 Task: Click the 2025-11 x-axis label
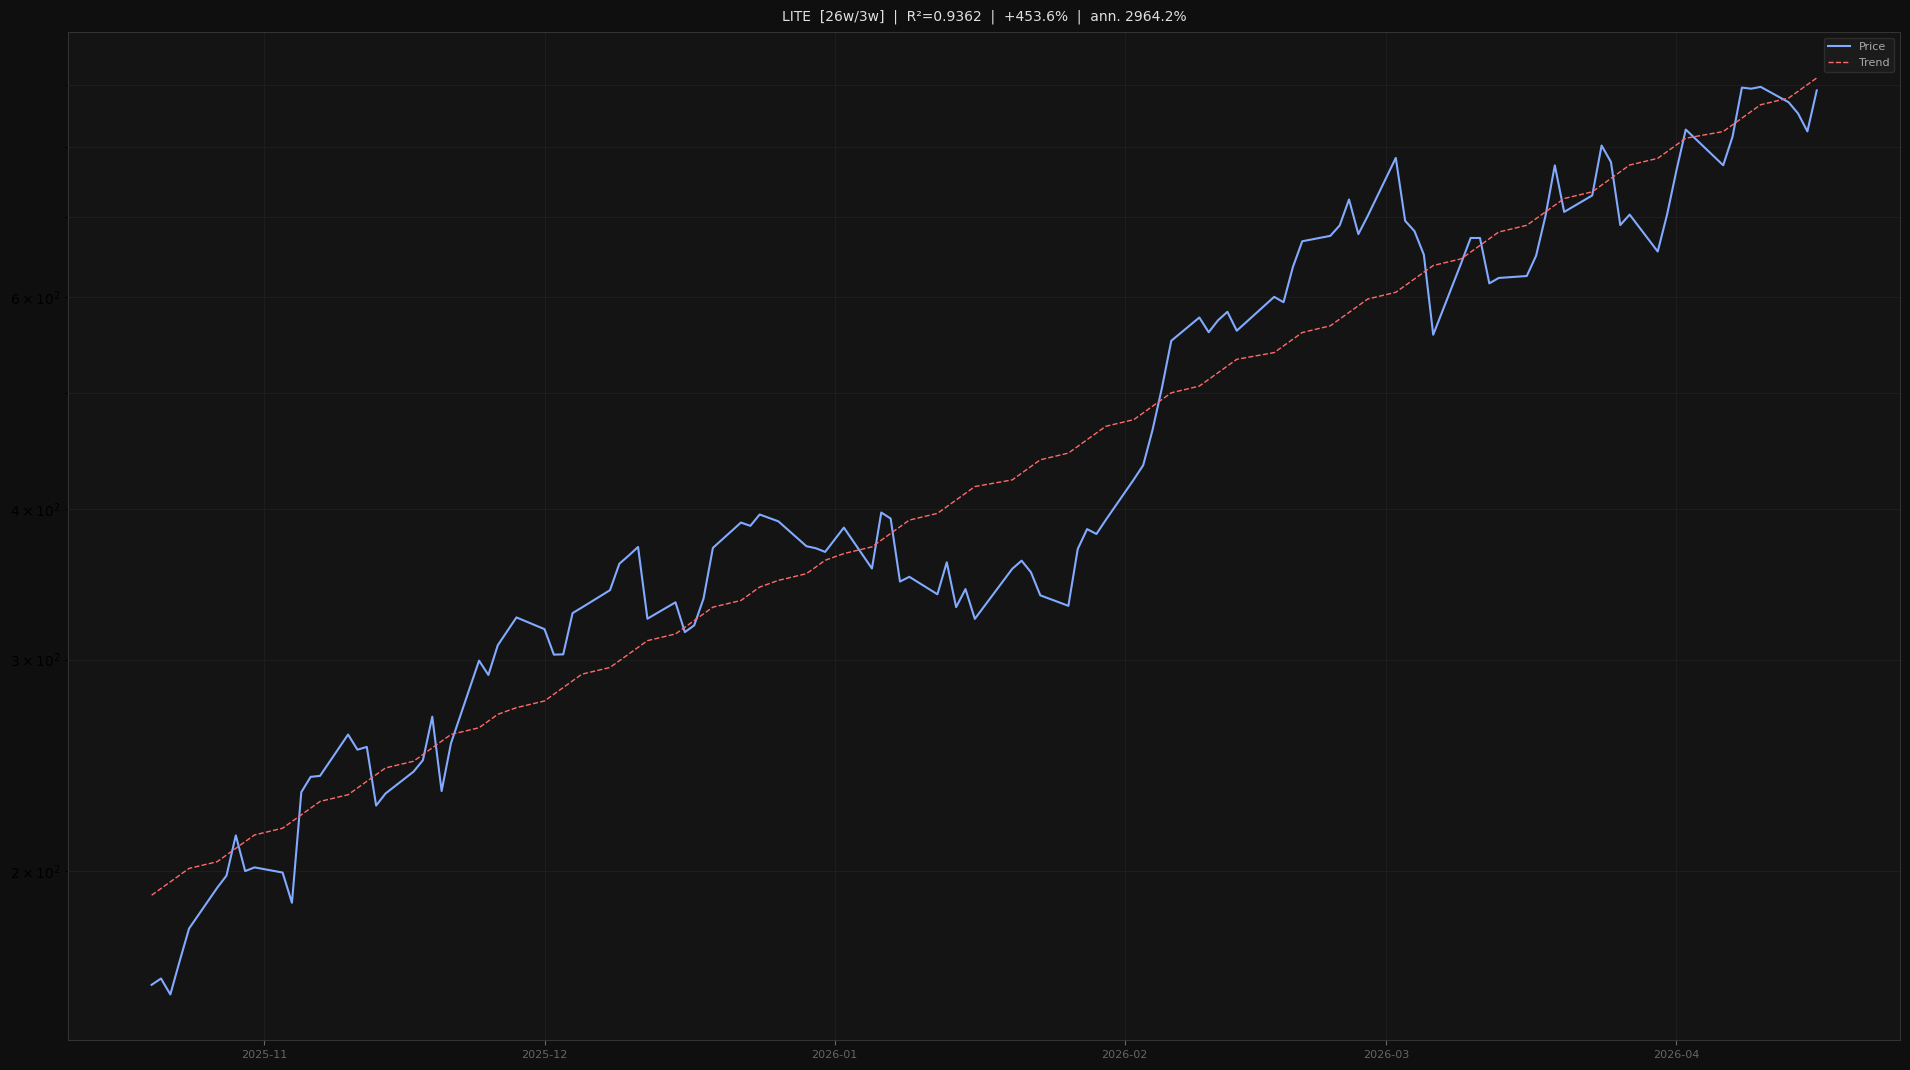(263, 1052)
